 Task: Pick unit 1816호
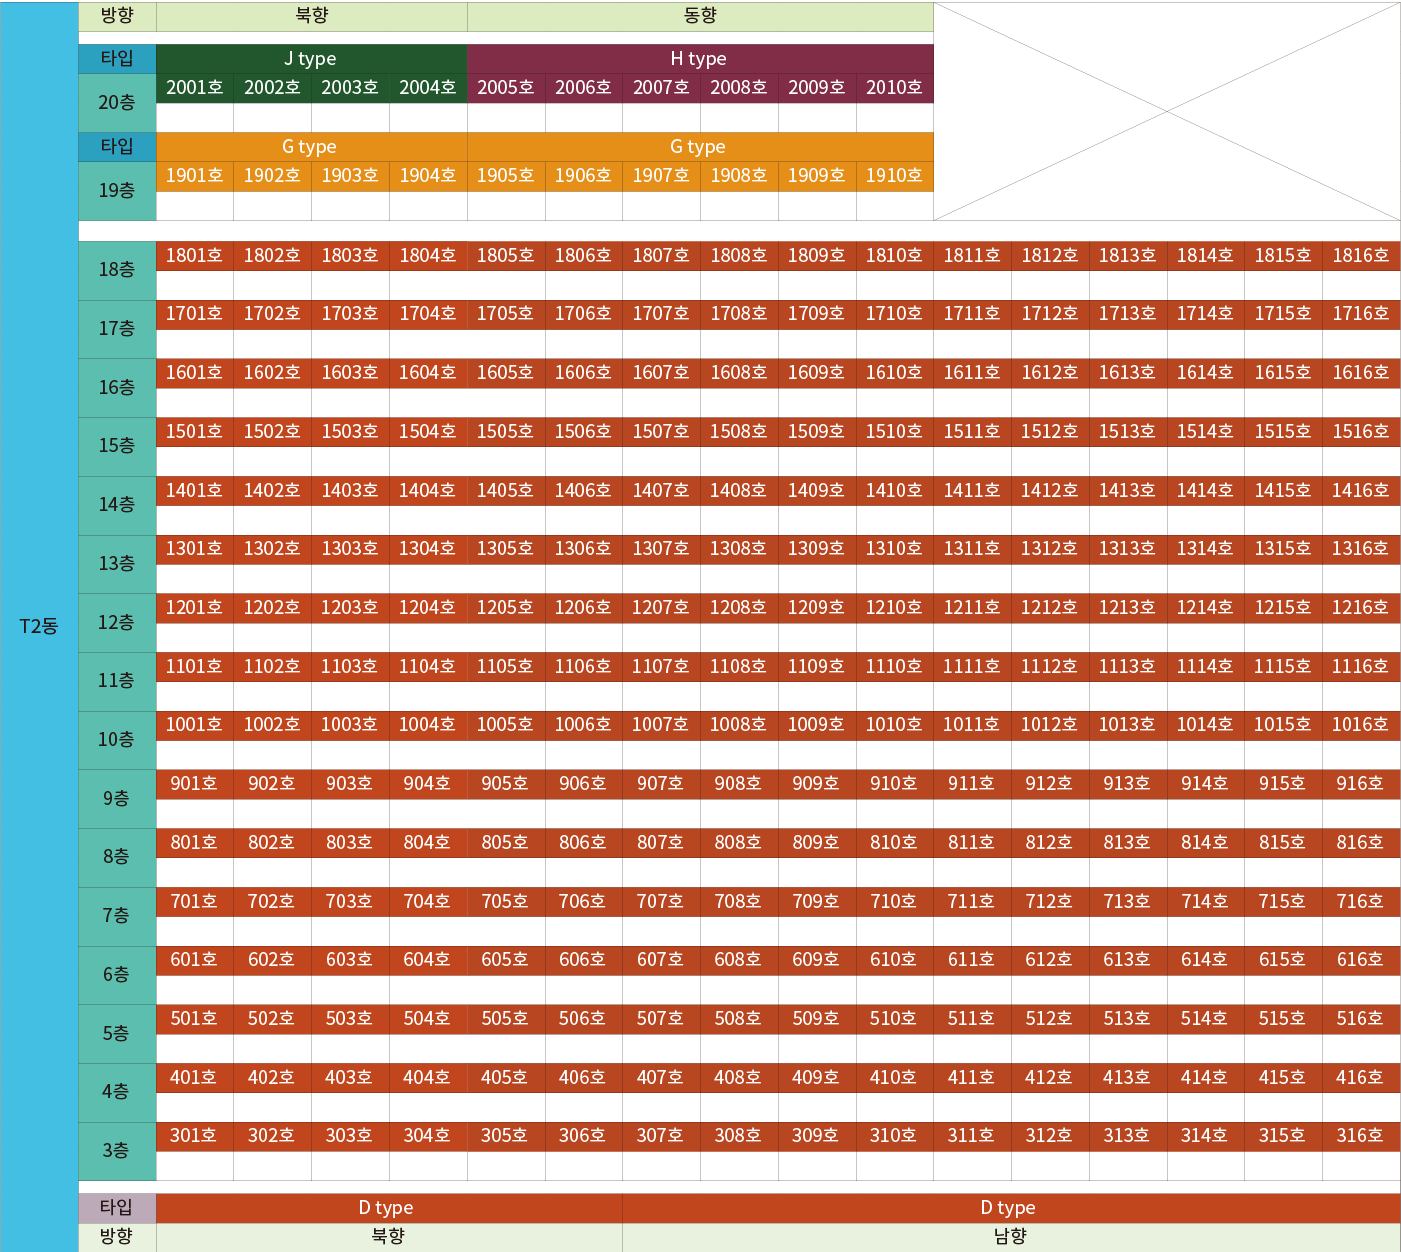[1360, 256]
